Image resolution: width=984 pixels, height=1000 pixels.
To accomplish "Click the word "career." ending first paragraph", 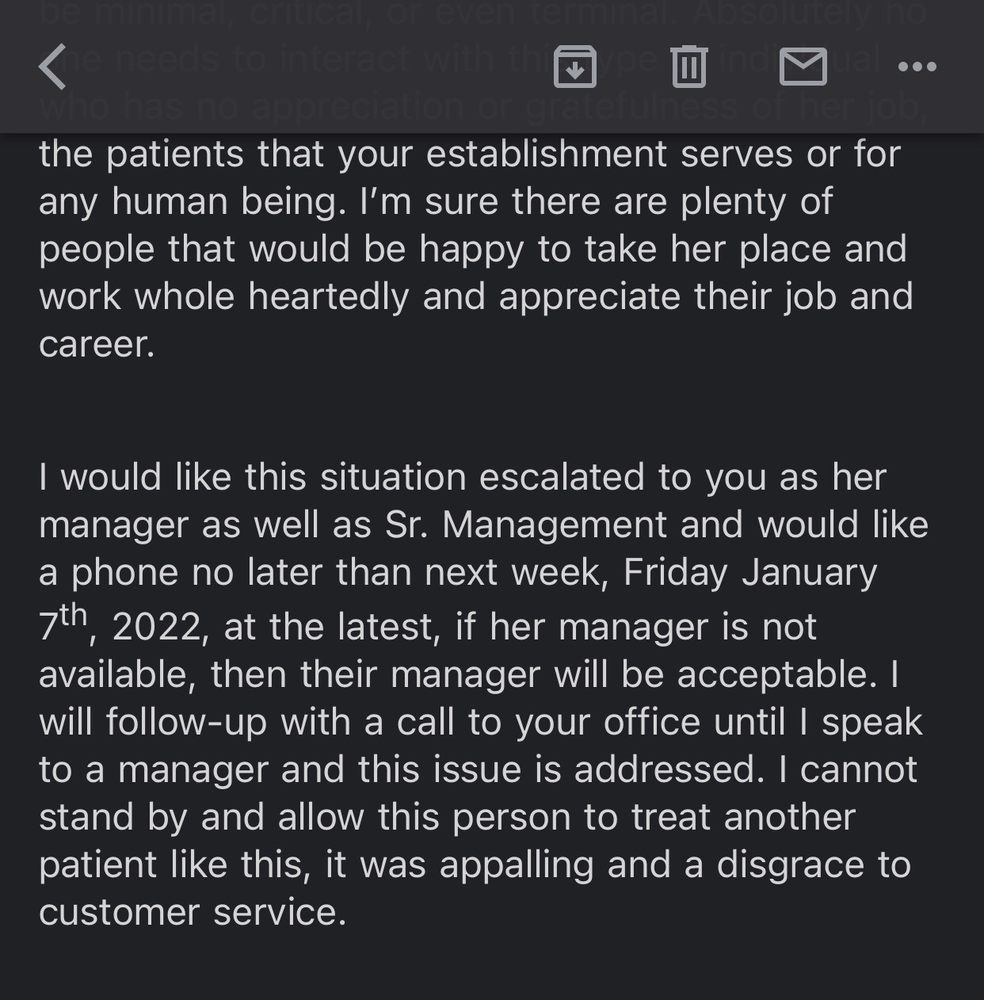I will click(x=97, y=343).
